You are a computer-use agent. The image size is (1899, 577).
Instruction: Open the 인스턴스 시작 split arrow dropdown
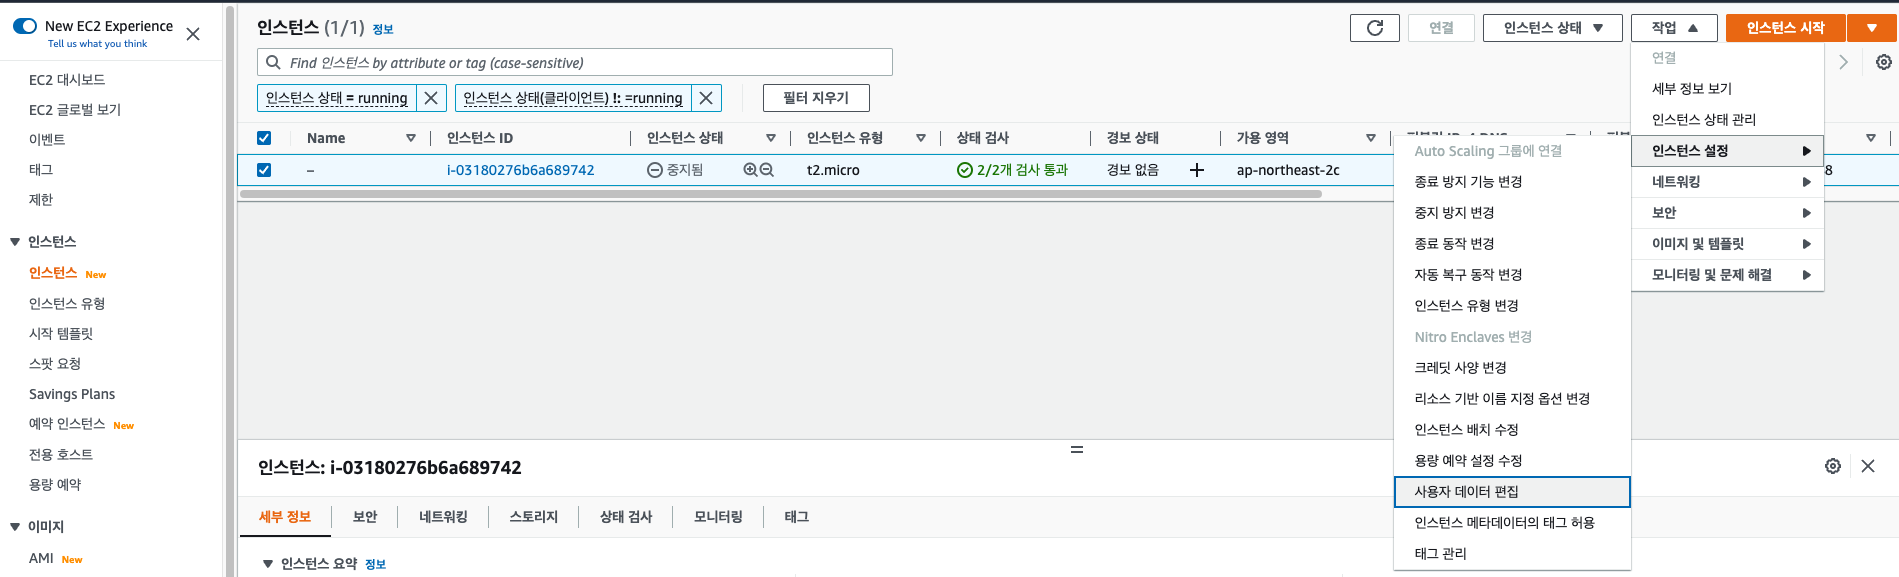pos(1872,28)
